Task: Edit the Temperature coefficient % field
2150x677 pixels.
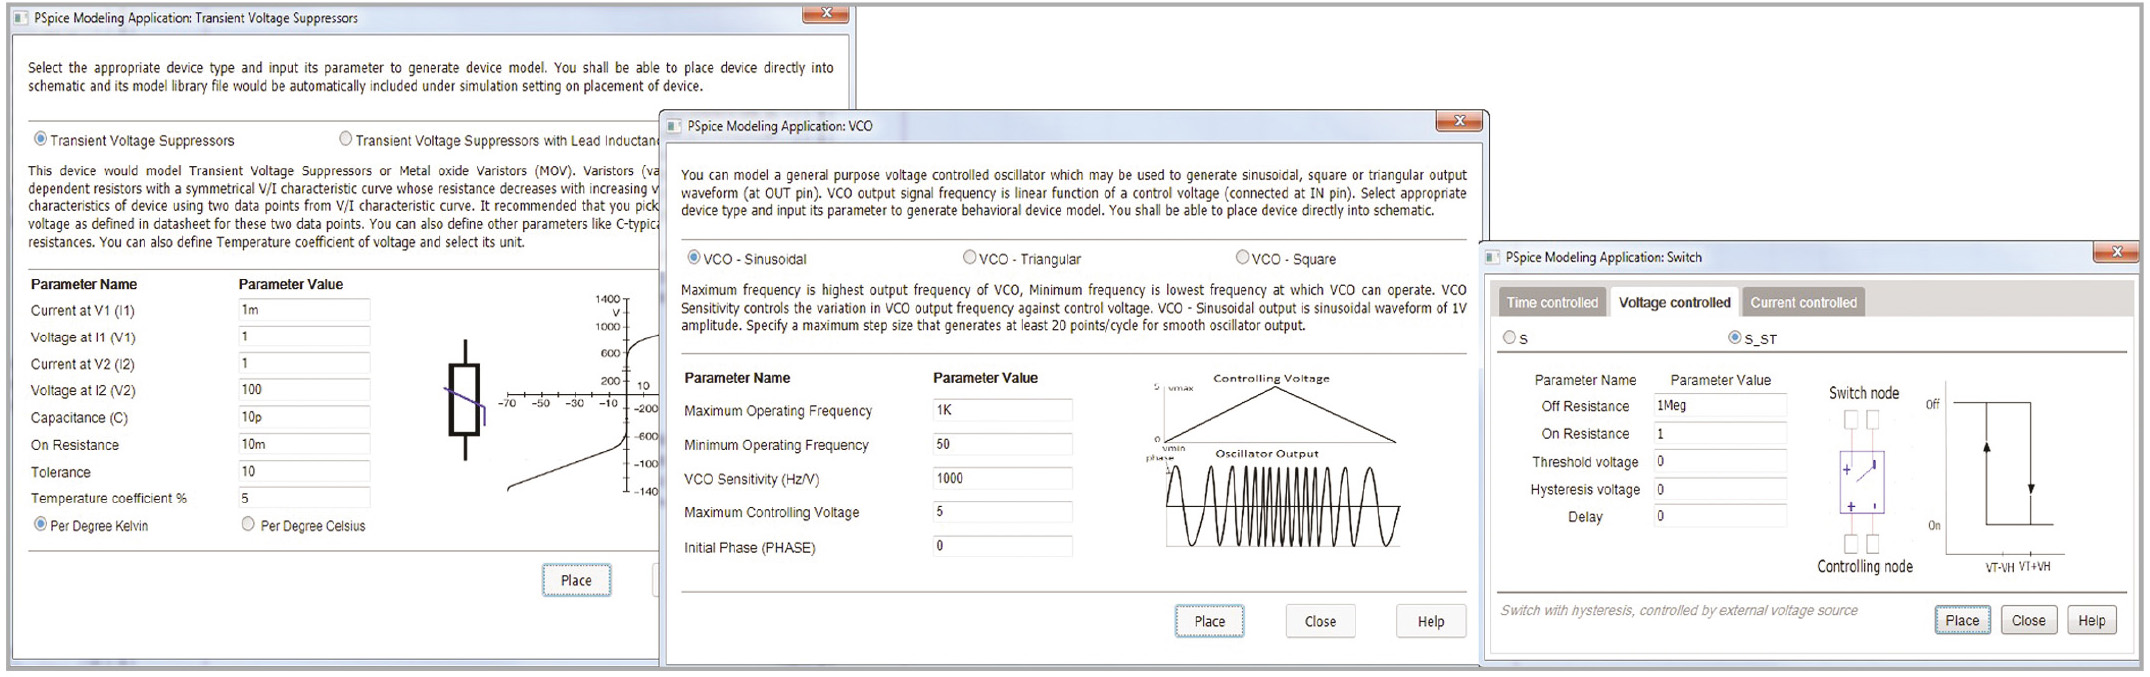Action: click(x=304, y=498)
